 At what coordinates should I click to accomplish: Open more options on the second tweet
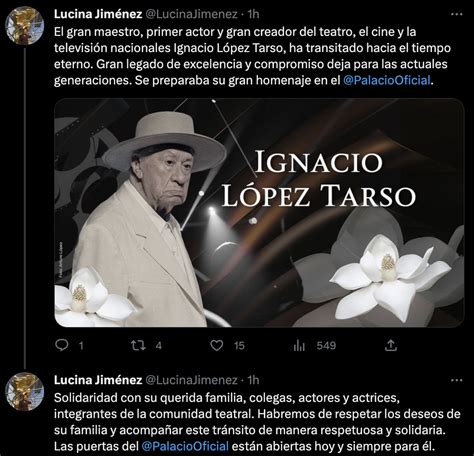(456, 380)
